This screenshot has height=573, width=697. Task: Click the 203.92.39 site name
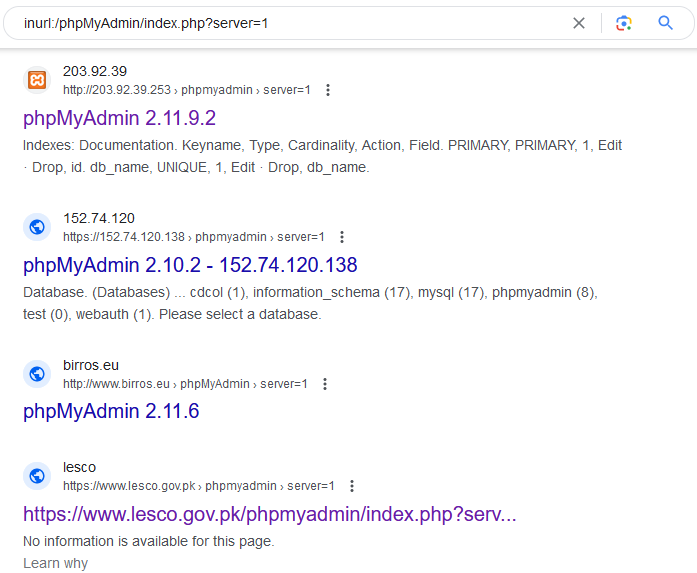click(x=95, y=71)
